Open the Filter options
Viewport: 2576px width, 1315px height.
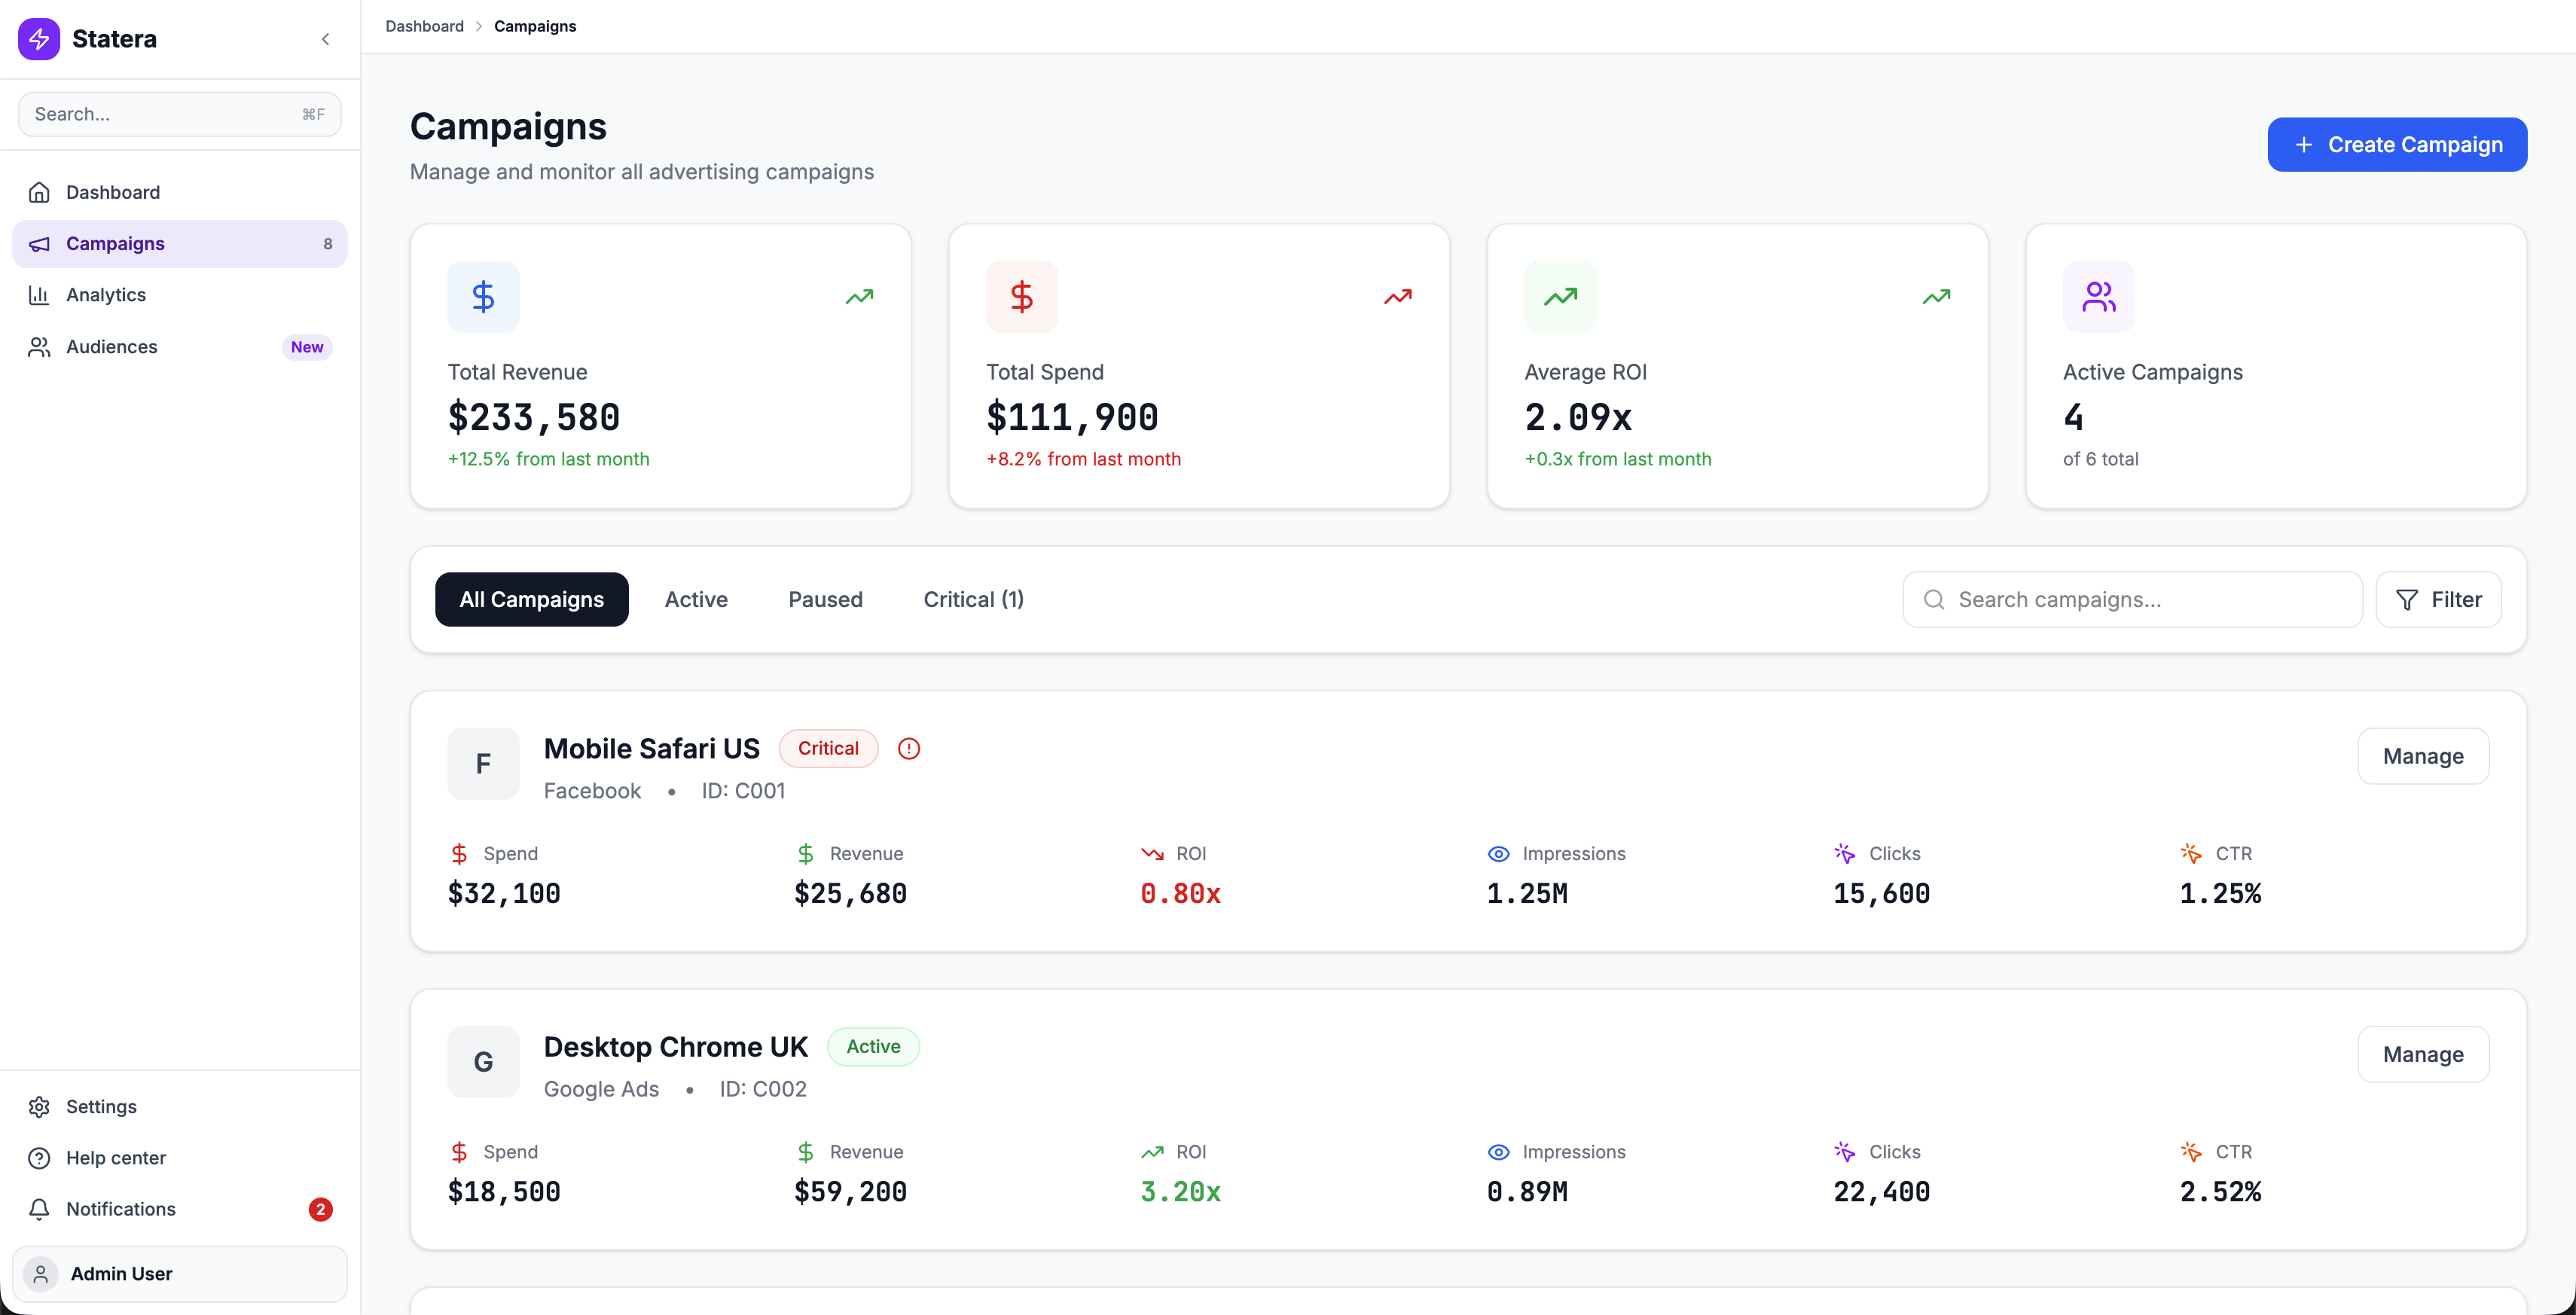click(x=2439, y=599)
